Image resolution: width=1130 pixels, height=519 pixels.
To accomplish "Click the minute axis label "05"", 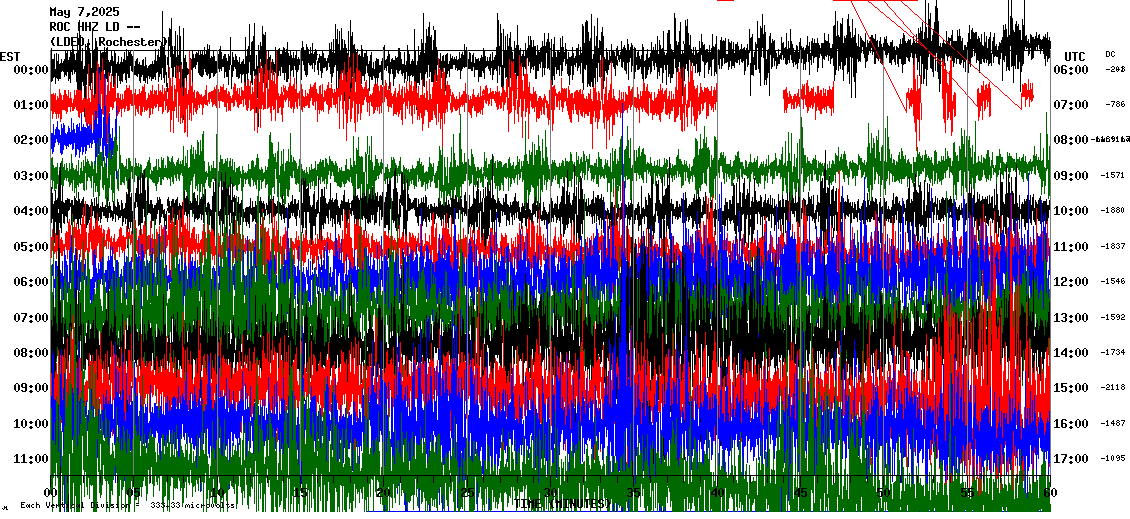I will 134,493.
